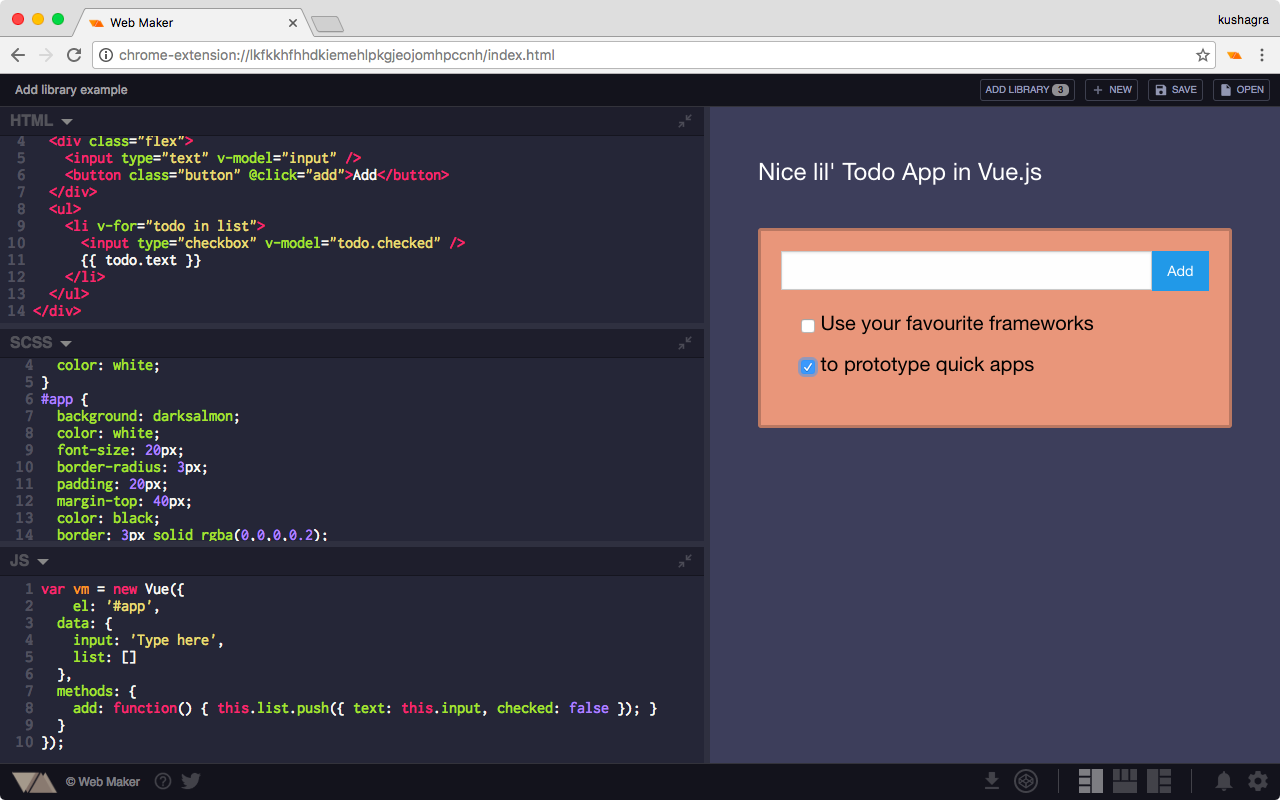The width and height of the screenshot is (1280, 800).
Task: Select the Web Maker browser tab
Action: click(x=192, y=22)
